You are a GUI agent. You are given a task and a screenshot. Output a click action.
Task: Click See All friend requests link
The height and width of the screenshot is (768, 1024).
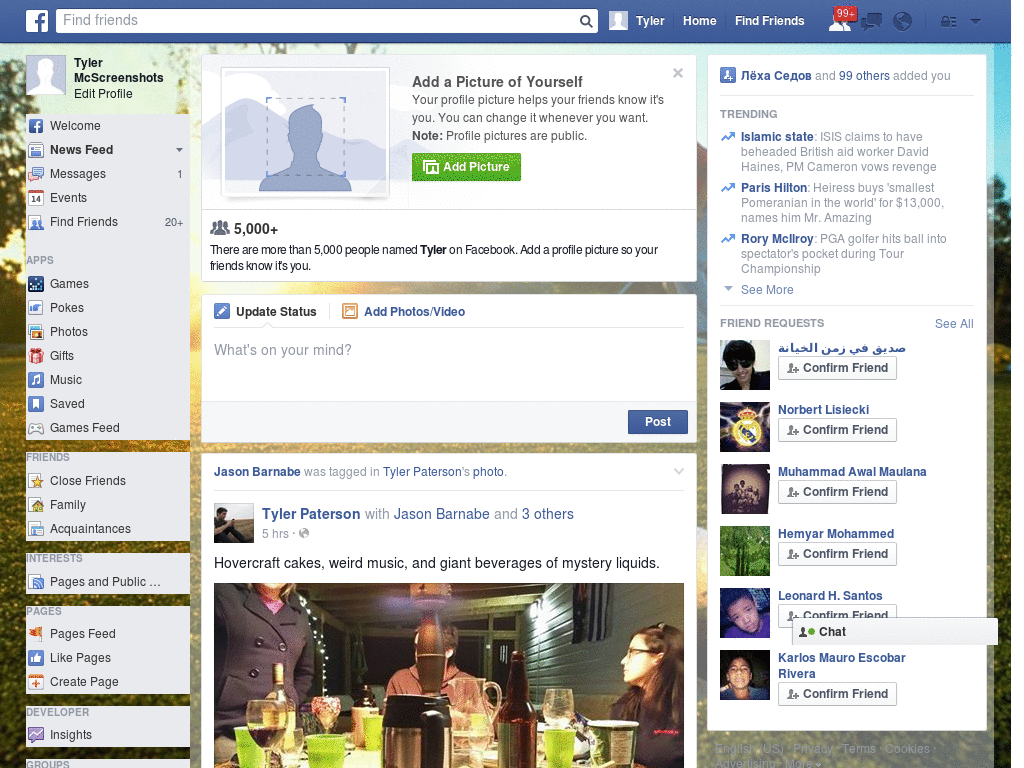tap(953, 323)
